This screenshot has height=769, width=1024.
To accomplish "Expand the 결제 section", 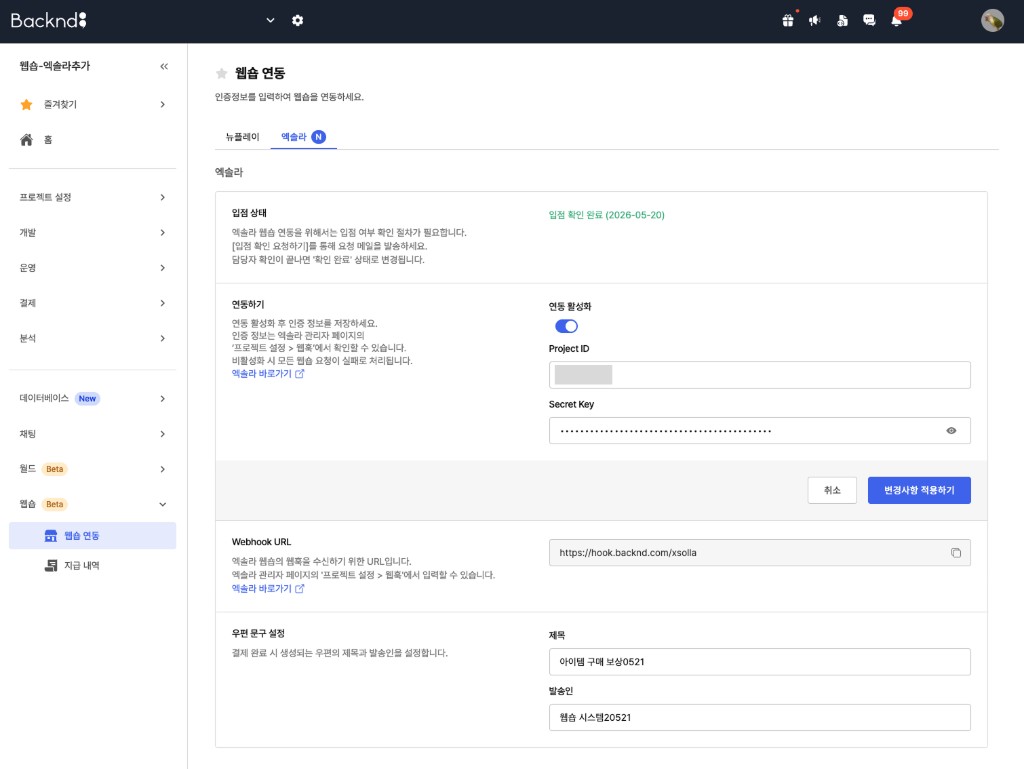I will click(x=92, y=303).
